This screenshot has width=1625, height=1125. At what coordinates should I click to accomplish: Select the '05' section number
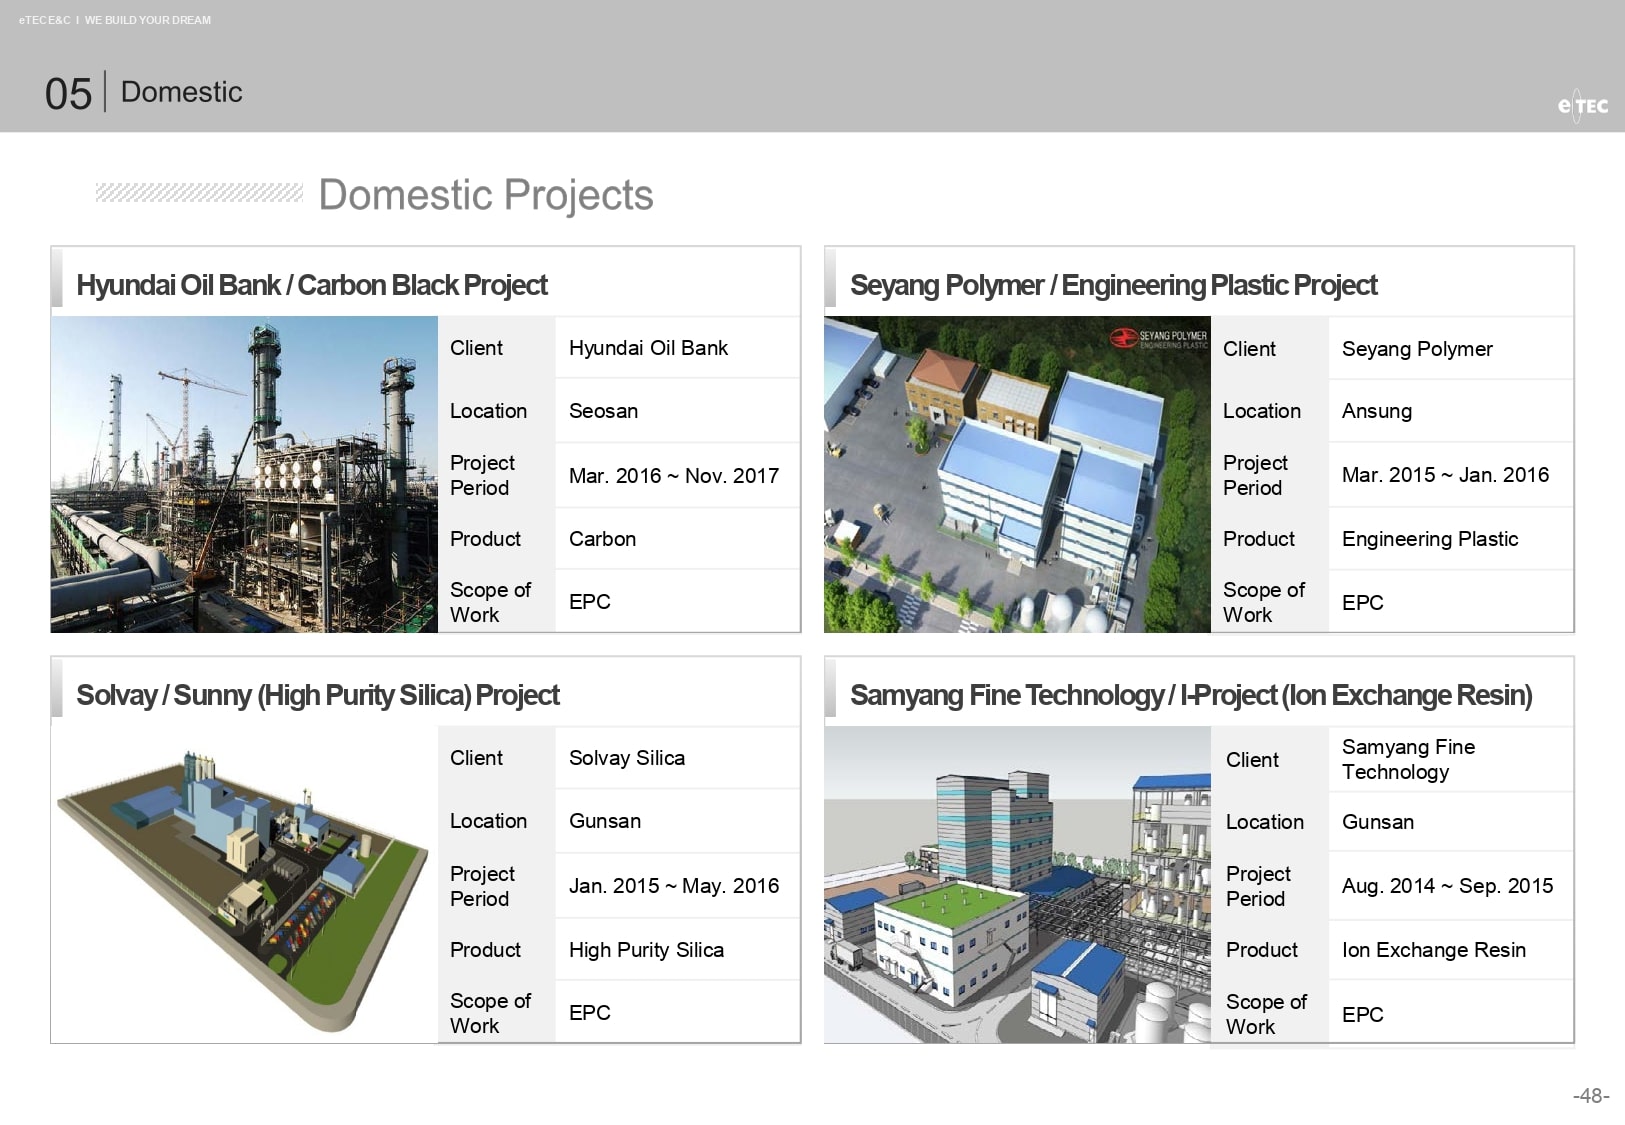tap(68, 94)
